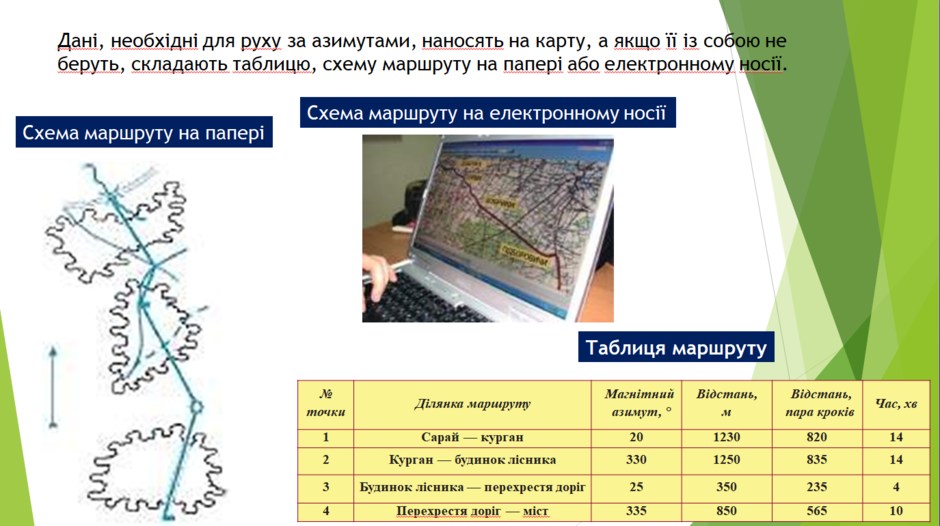This screenshot has height=526, width=940.
Task: Click step-pairs value 820
Action: click(x=817, y=437)
